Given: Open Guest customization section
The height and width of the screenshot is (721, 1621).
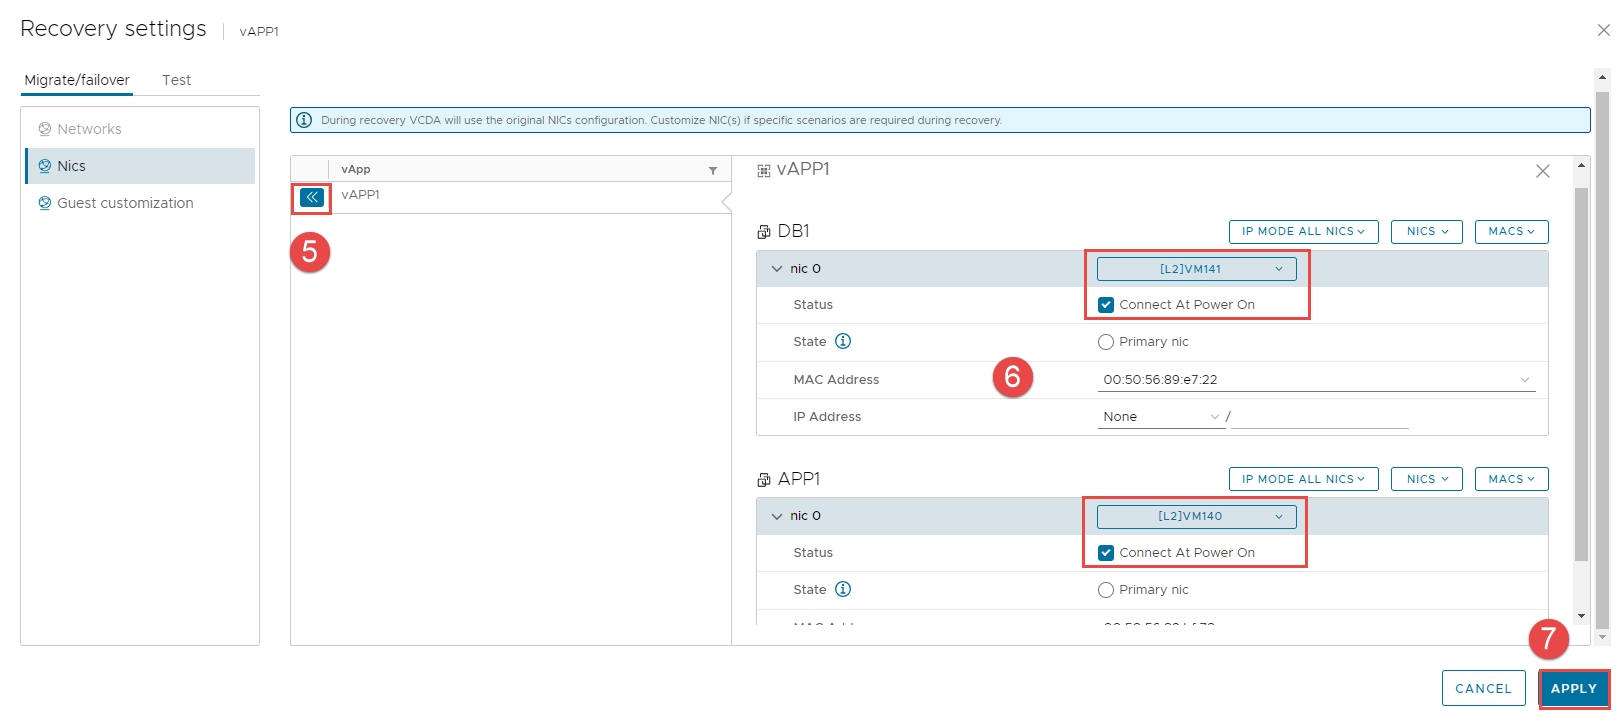Looking at the screenshot, I should coord(125,203).
